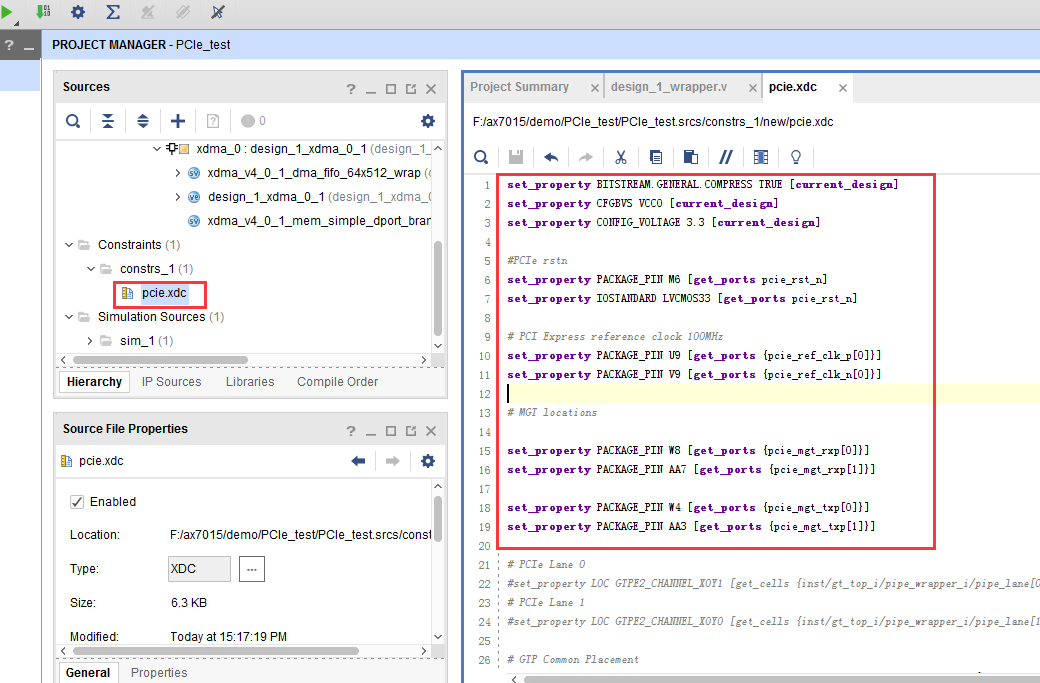Open help for the Sources panel

351,89
